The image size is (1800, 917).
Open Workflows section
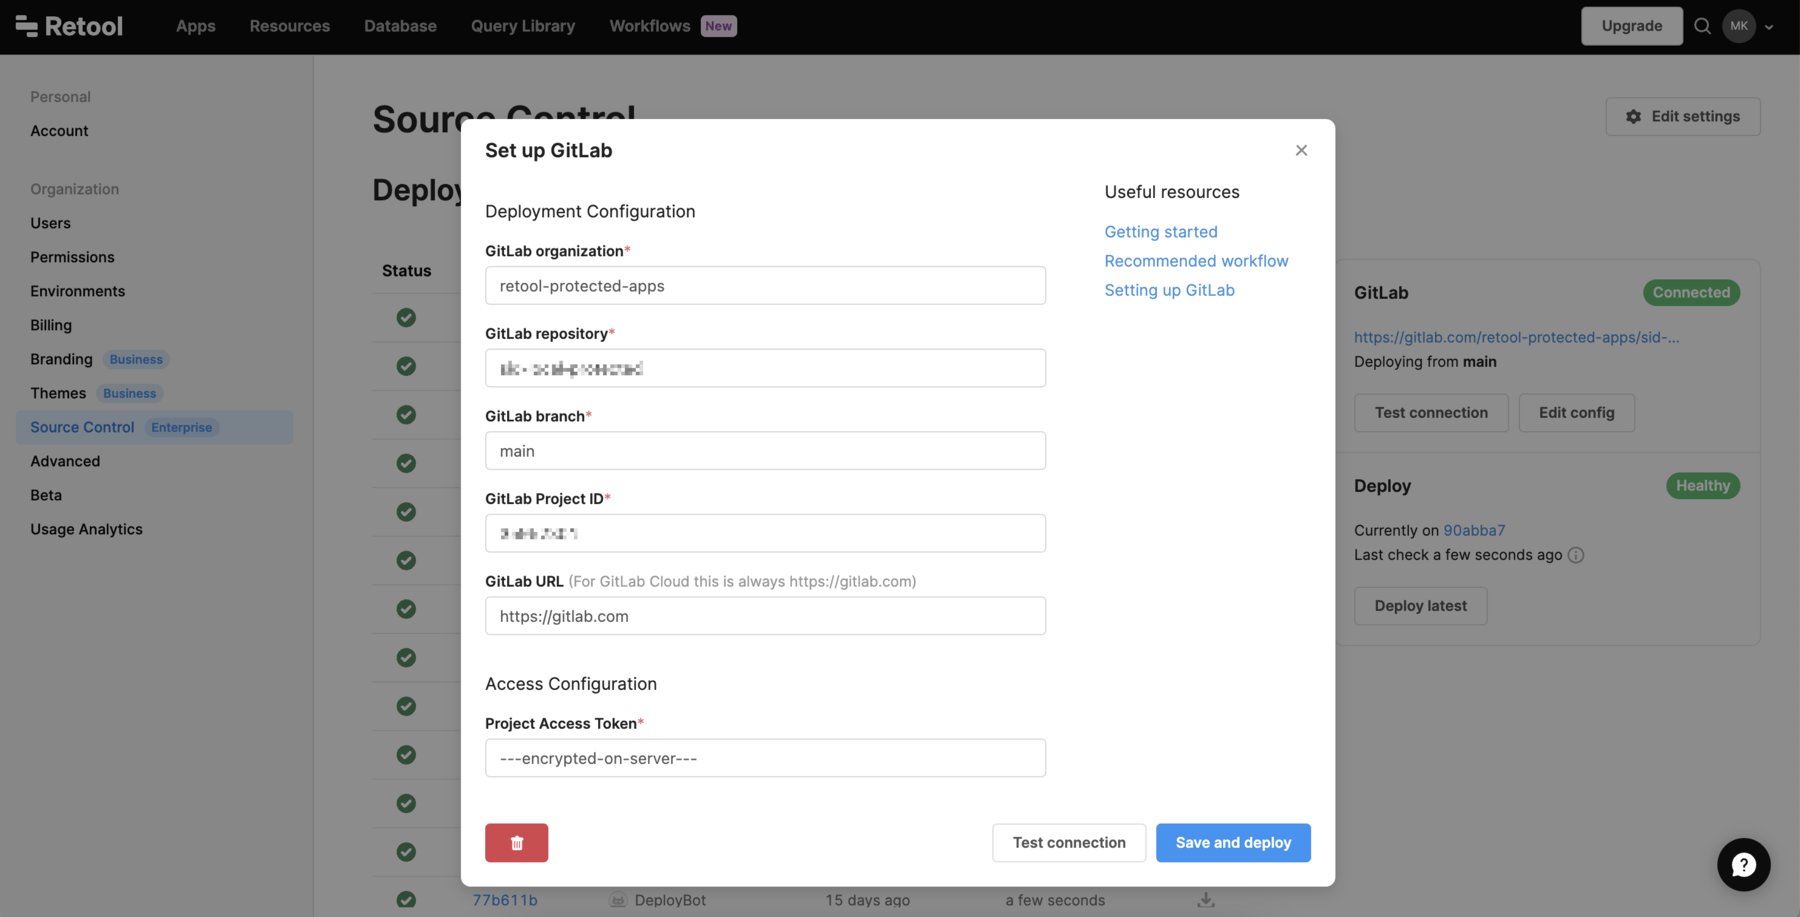650,26
